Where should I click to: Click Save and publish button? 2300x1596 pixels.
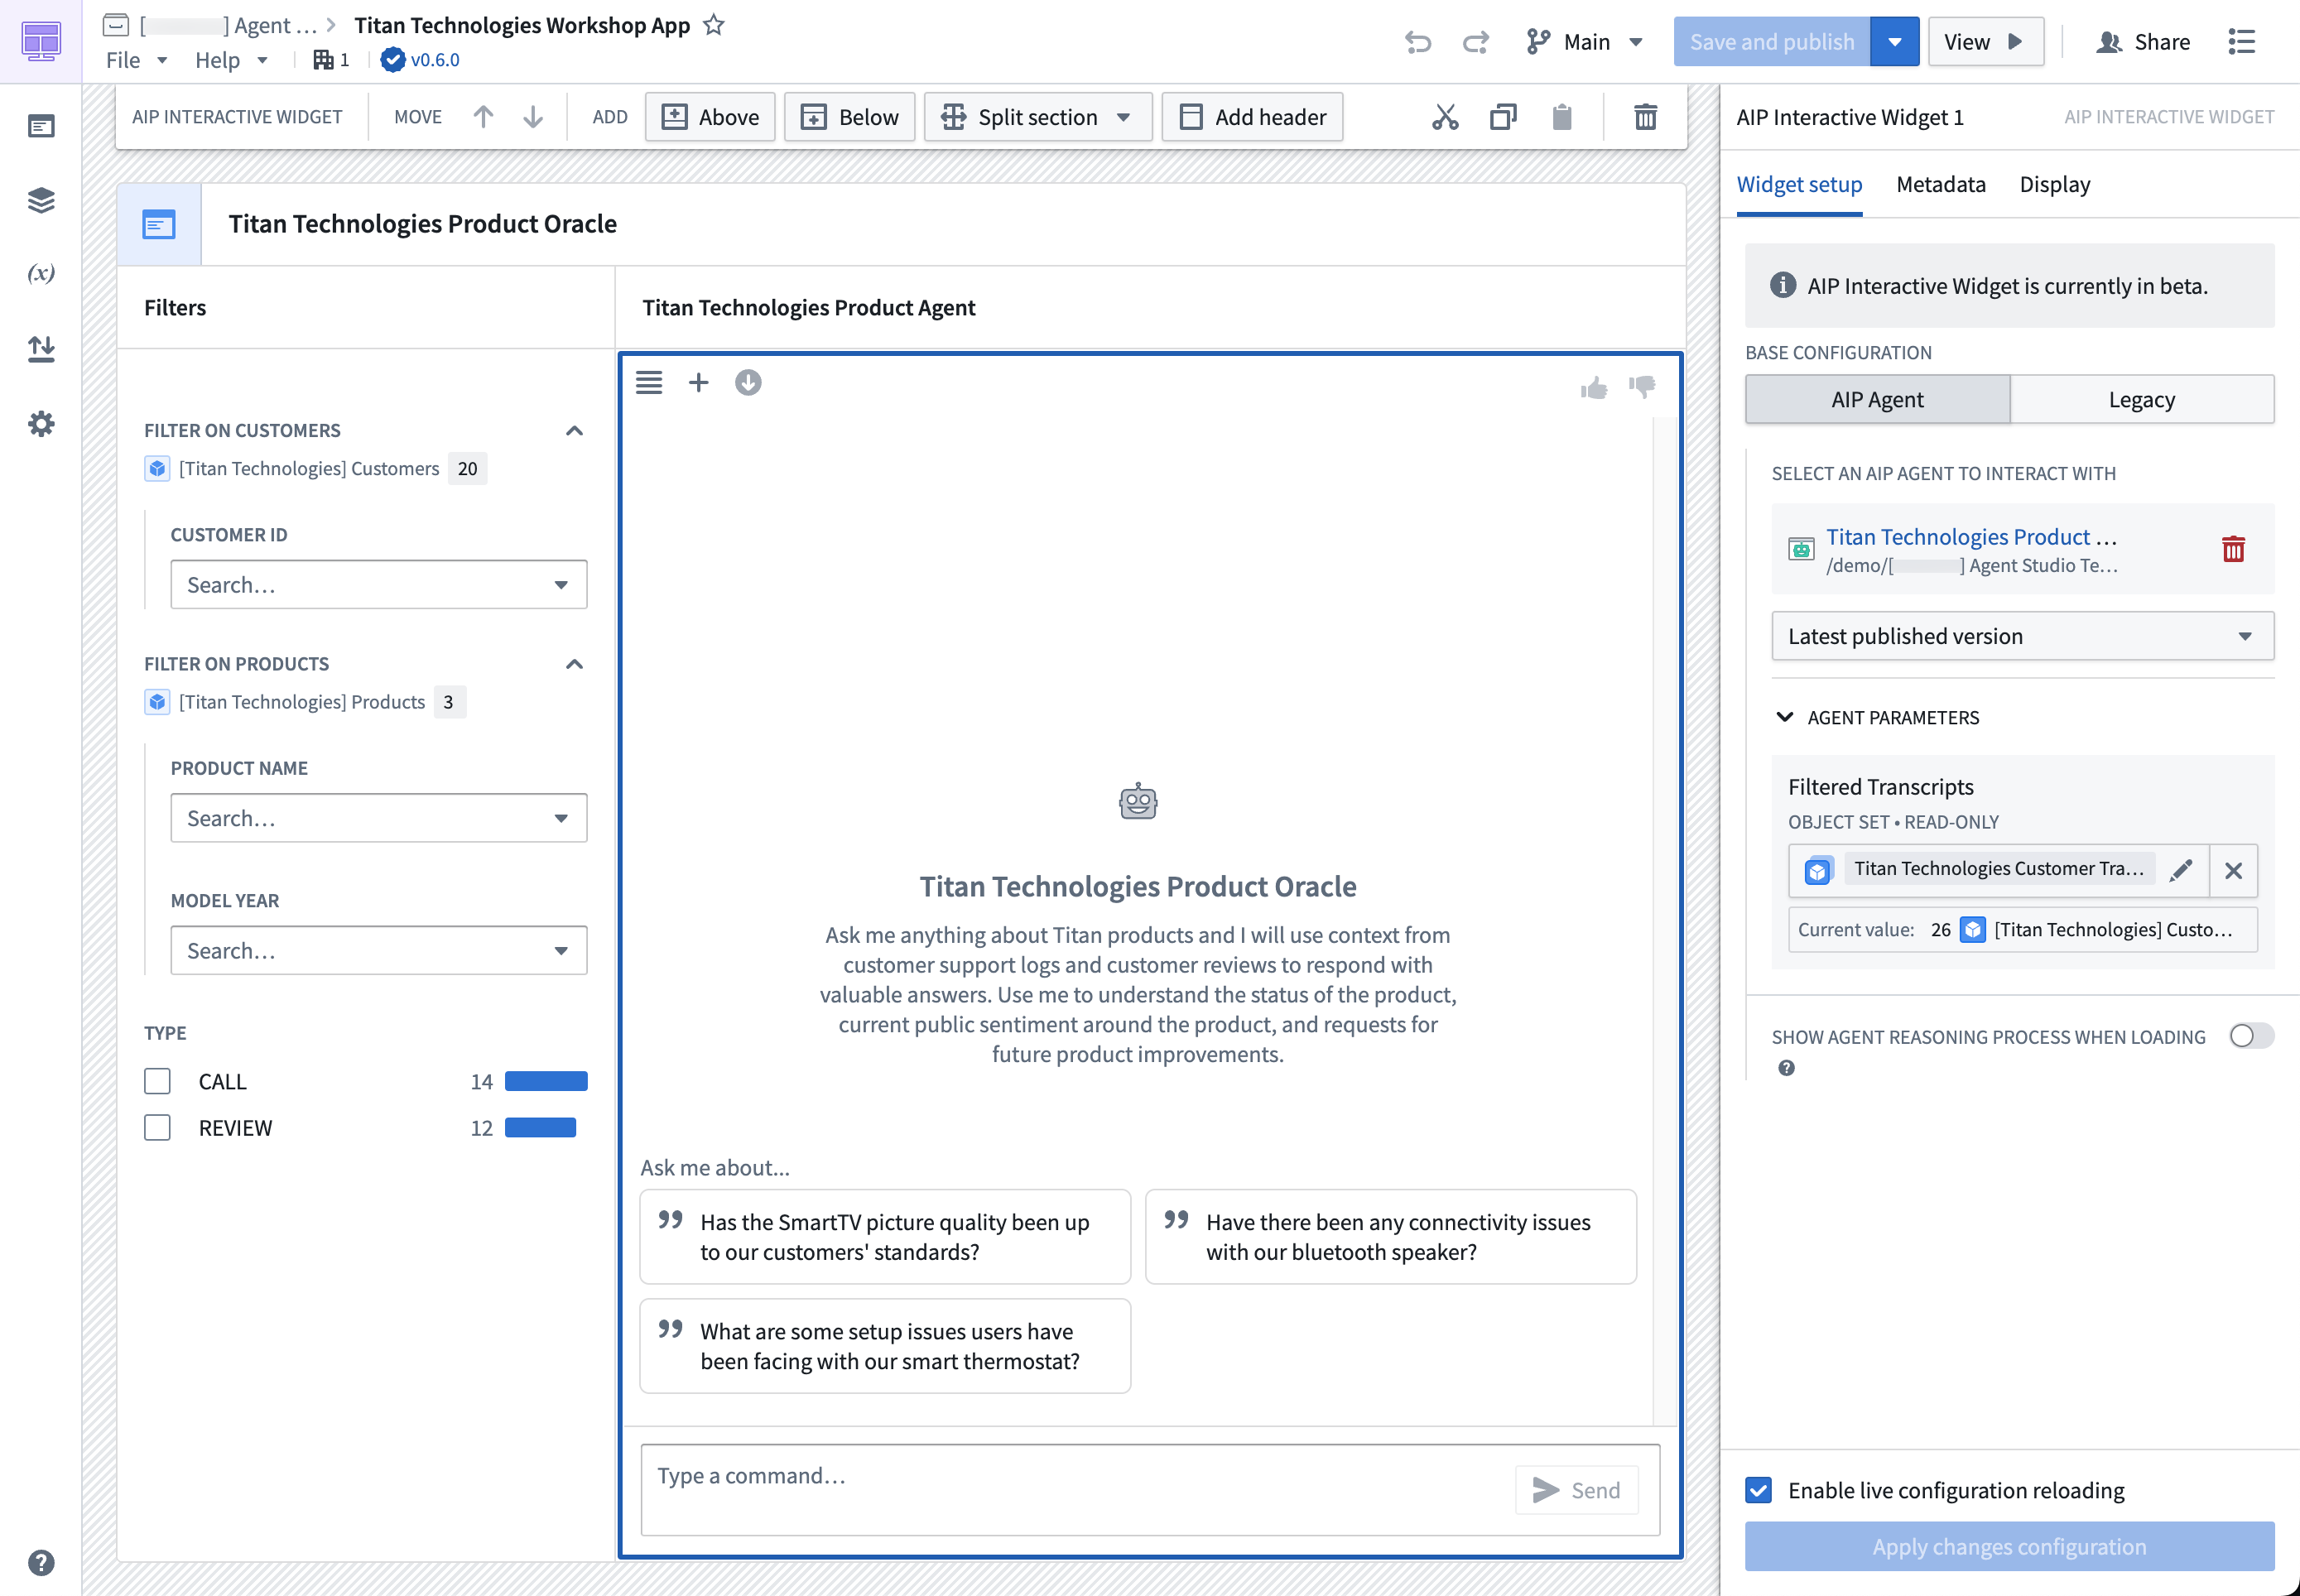click(1771, 42)
